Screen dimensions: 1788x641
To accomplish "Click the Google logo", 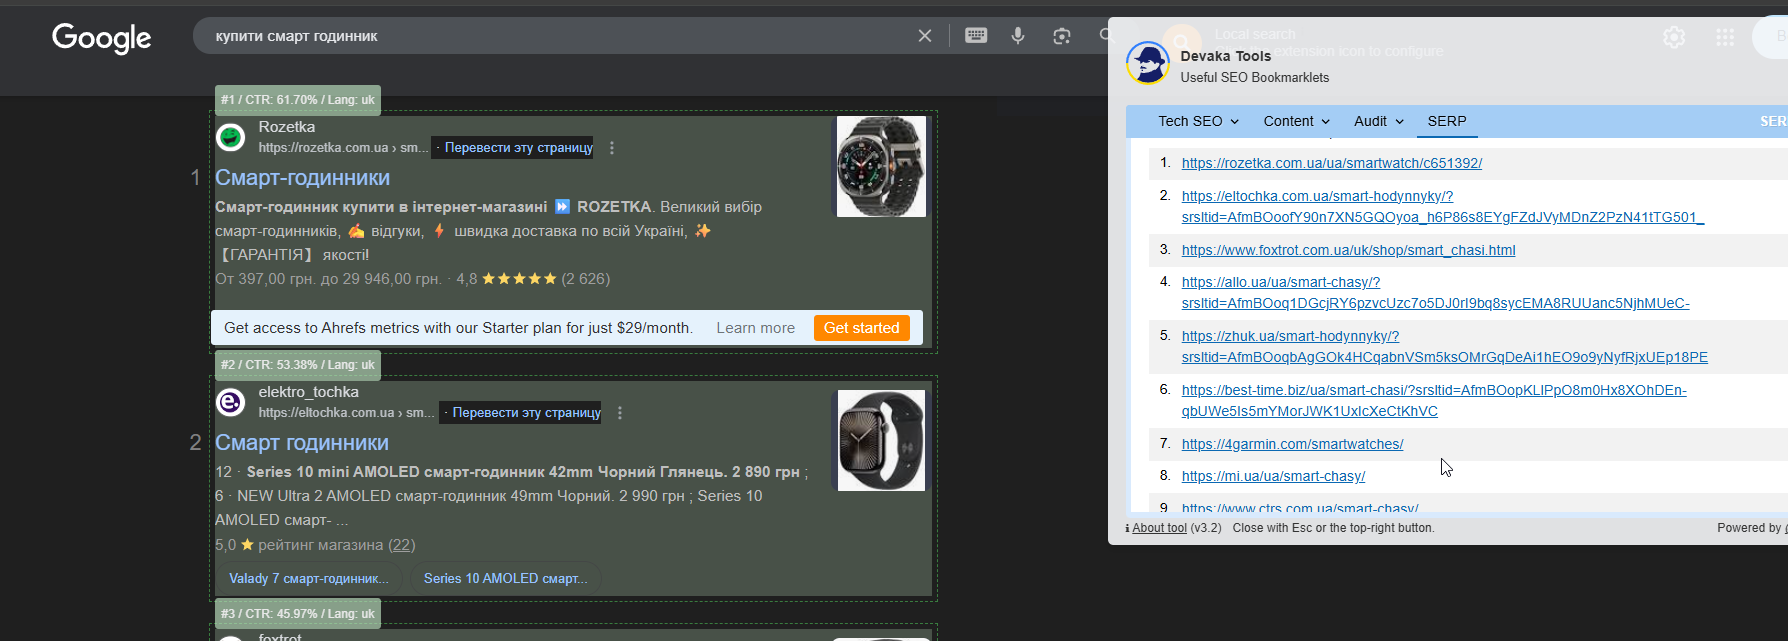I will (101, 38).
